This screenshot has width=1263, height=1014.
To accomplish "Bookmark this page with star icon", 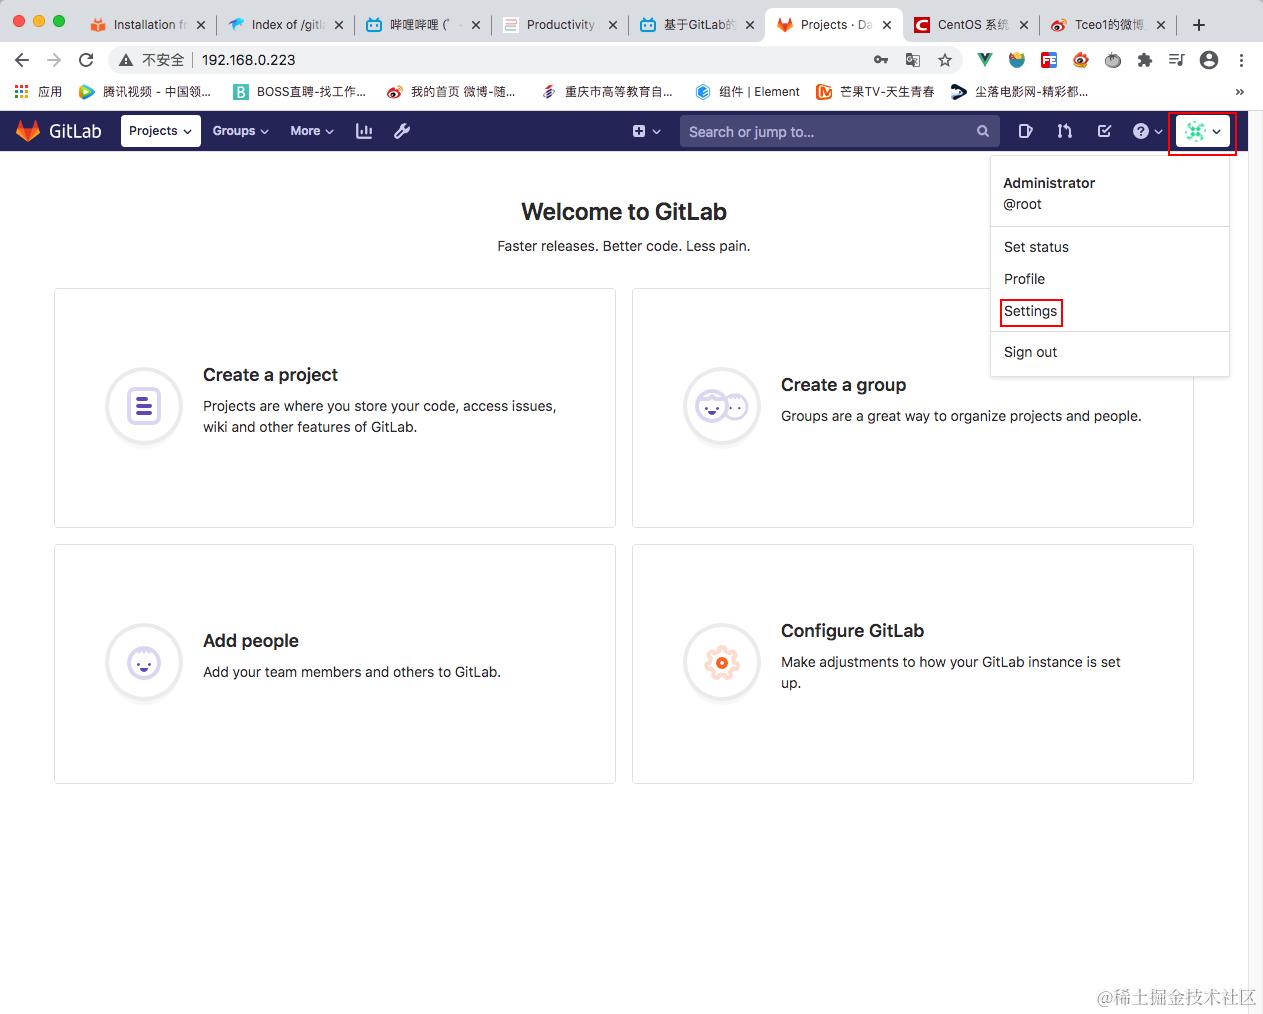I will point(945,60).
